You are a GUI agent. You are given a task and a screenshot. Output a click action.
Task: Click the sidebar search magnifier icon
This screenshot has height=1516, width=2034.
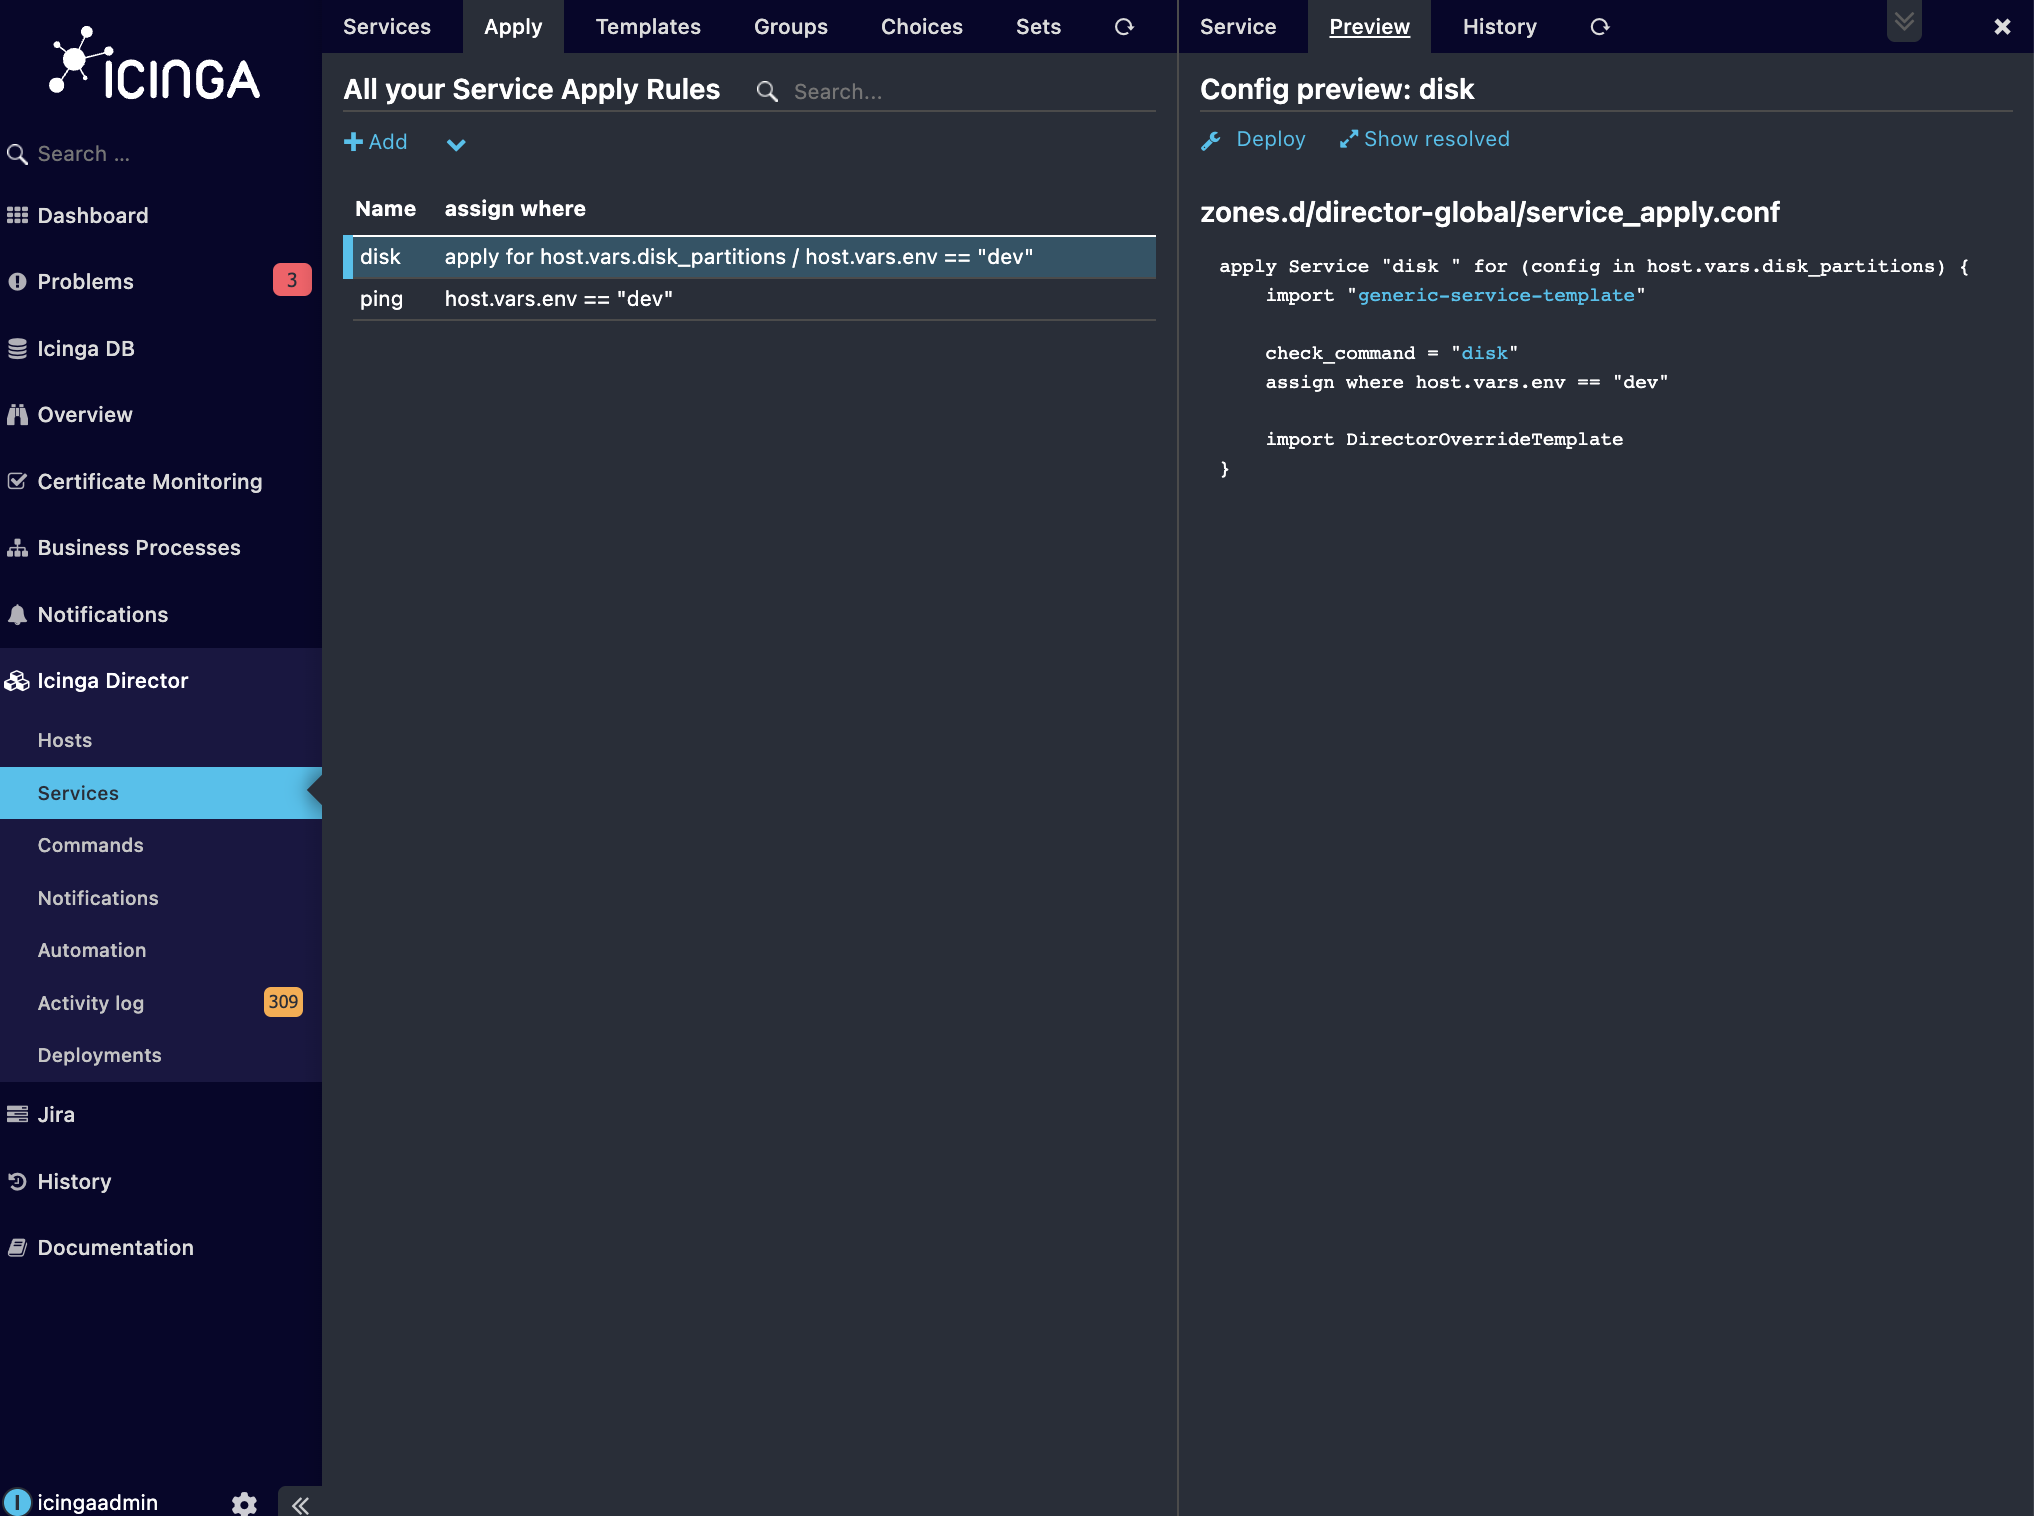click(17, 154)
